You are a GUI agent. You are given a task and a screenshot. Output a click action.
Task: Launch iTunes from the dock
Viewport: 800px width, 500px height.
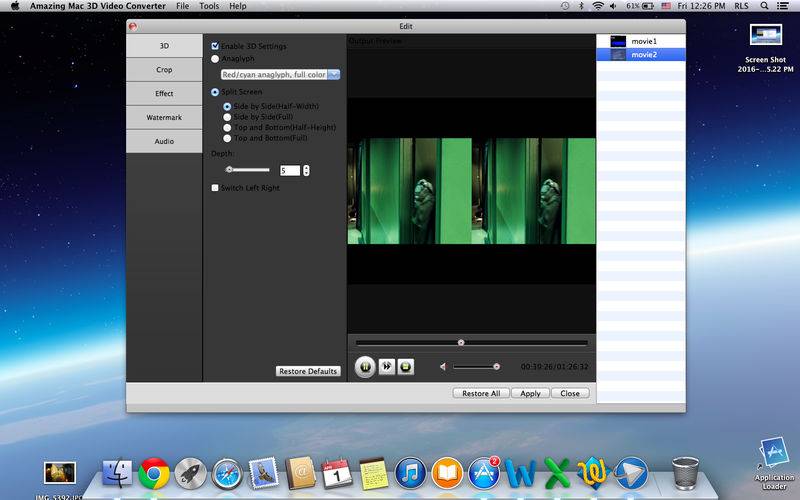411,473
